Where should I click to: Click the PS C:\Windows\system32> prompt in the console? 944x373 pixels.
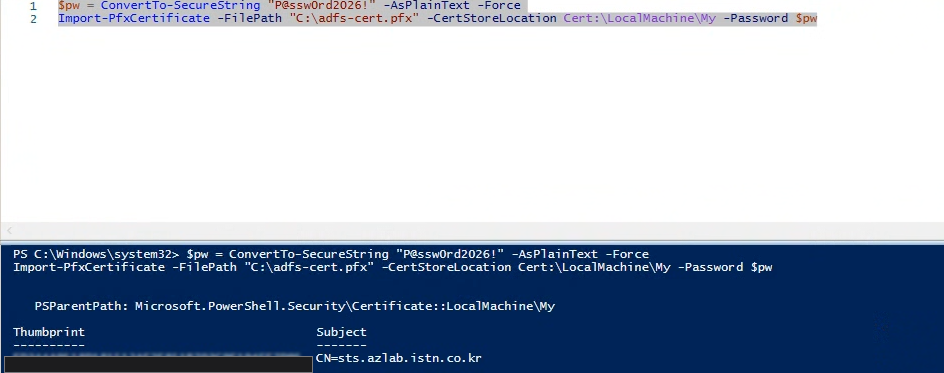96,254
